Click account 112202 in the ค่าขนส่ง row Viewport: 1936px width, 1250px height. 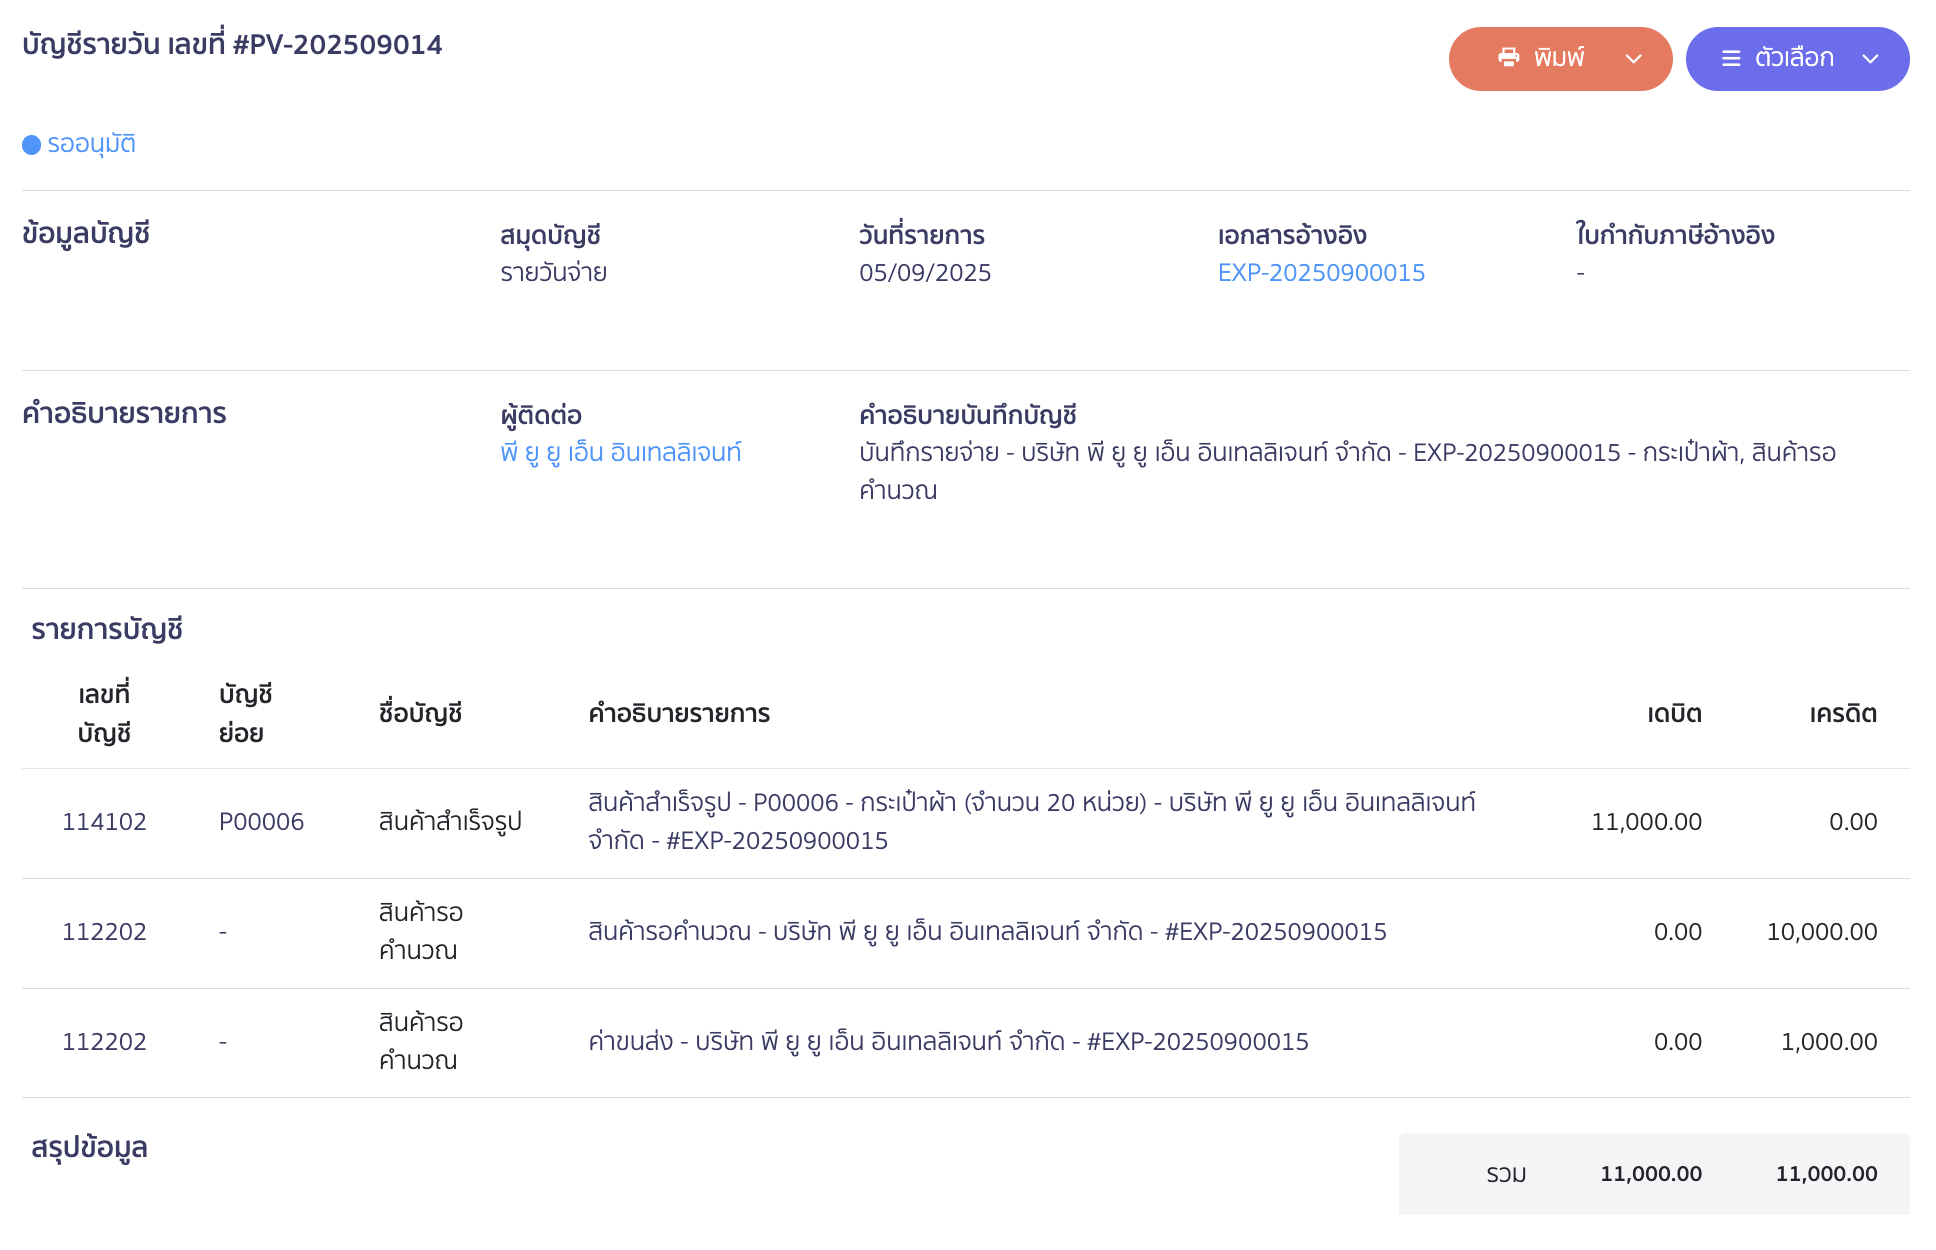click(104, 1042)
